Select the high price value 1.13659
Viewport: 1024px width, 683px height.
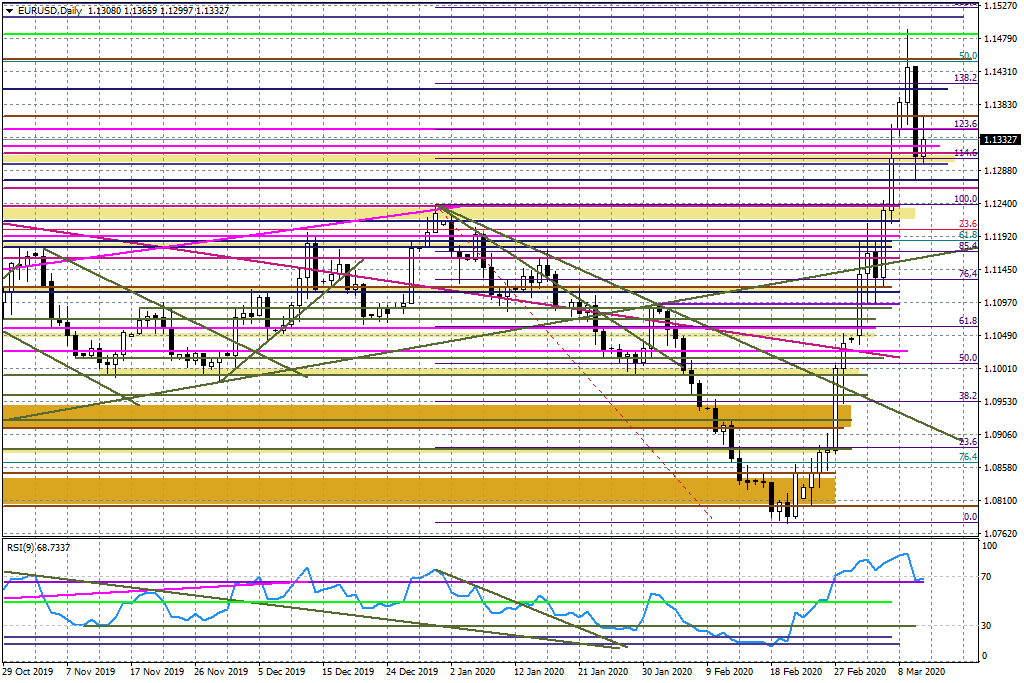(141, 10)
